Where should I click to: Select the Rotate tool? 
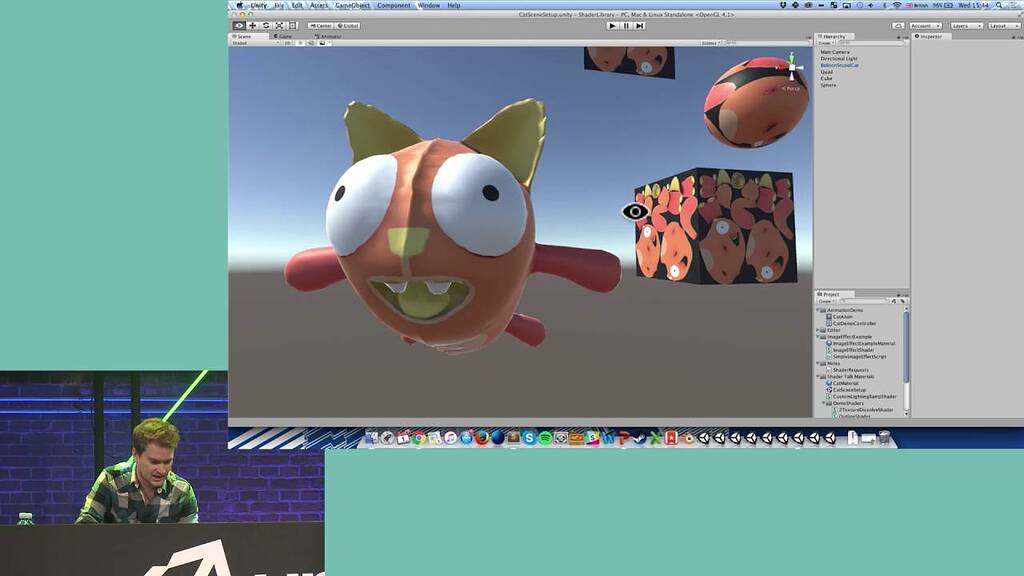pyautogui.click(x=268, y=25)
